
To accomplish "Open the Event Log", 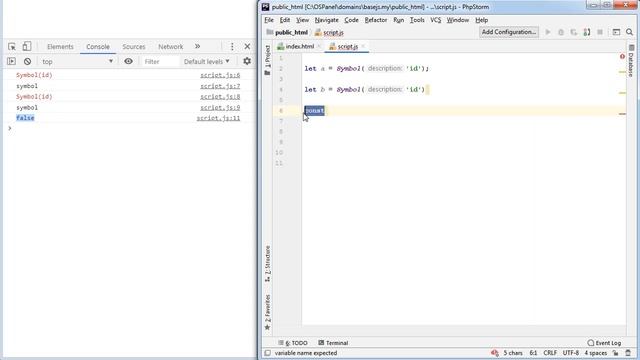I will [604, 343].
